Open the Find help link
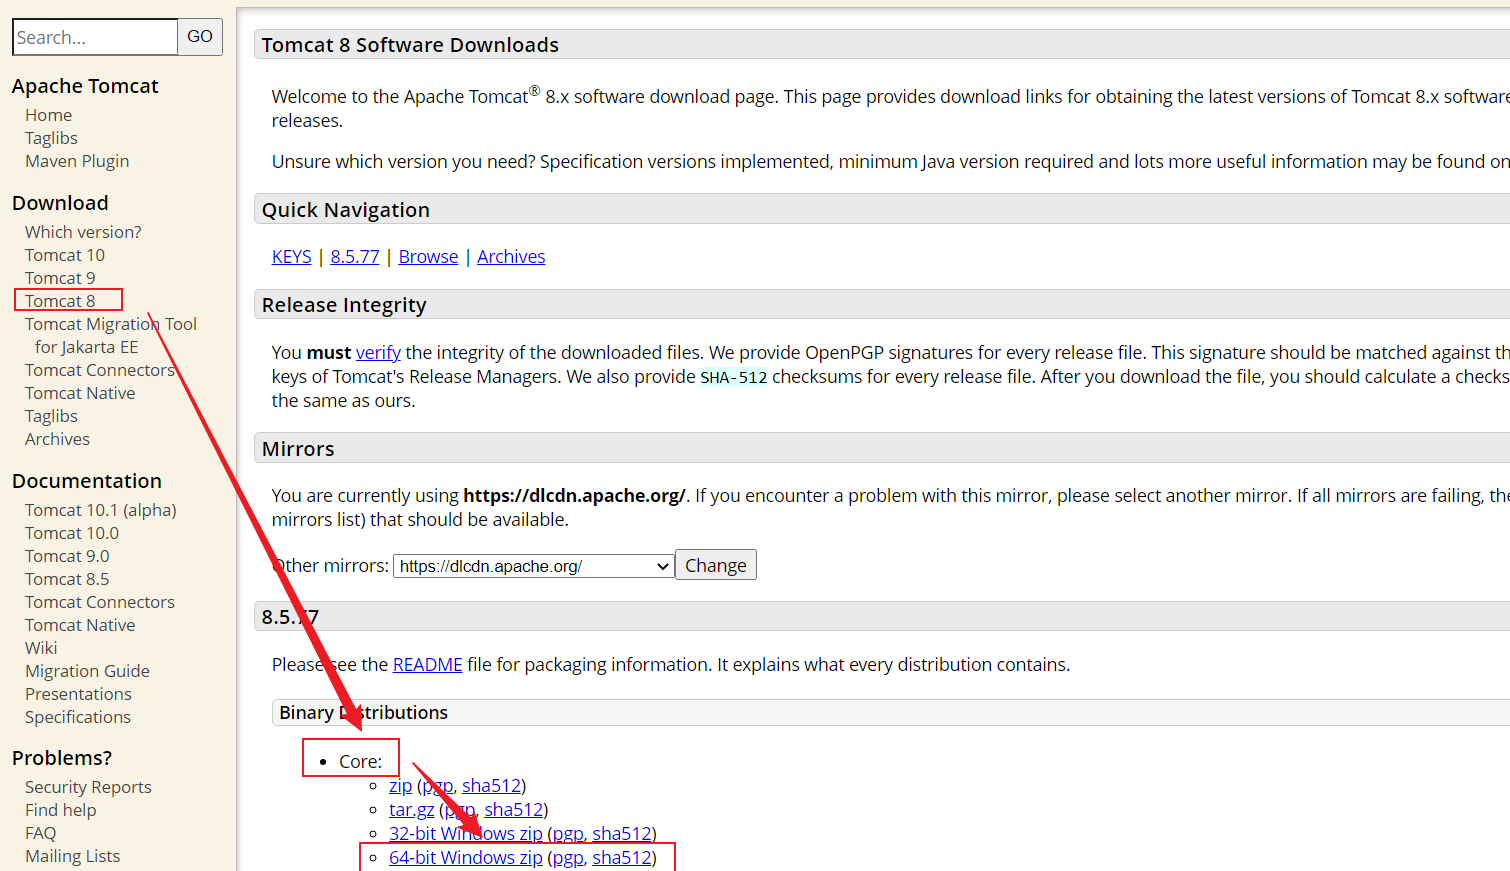This screenshot has height=871, width=1510. click(61, 810)
